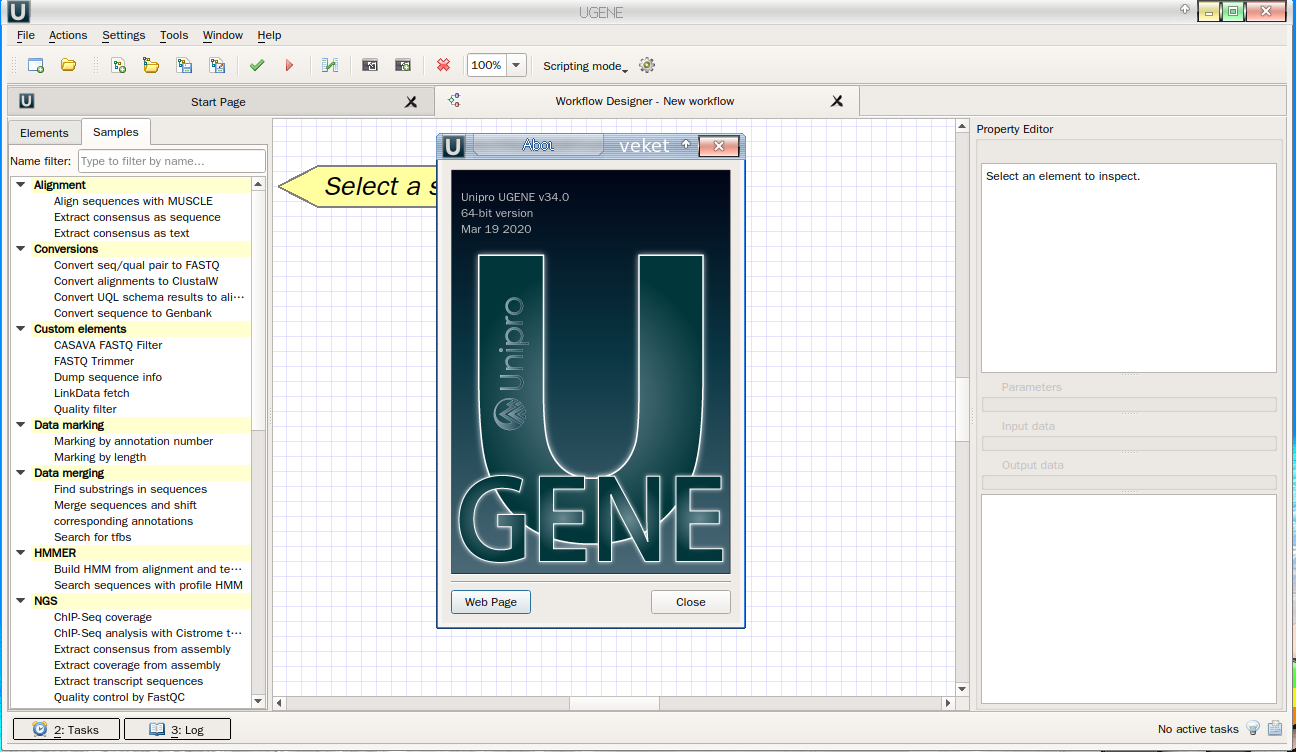1296x752 pixels.
Task: Select Search for tfbs sample
Action: [92, 537]
